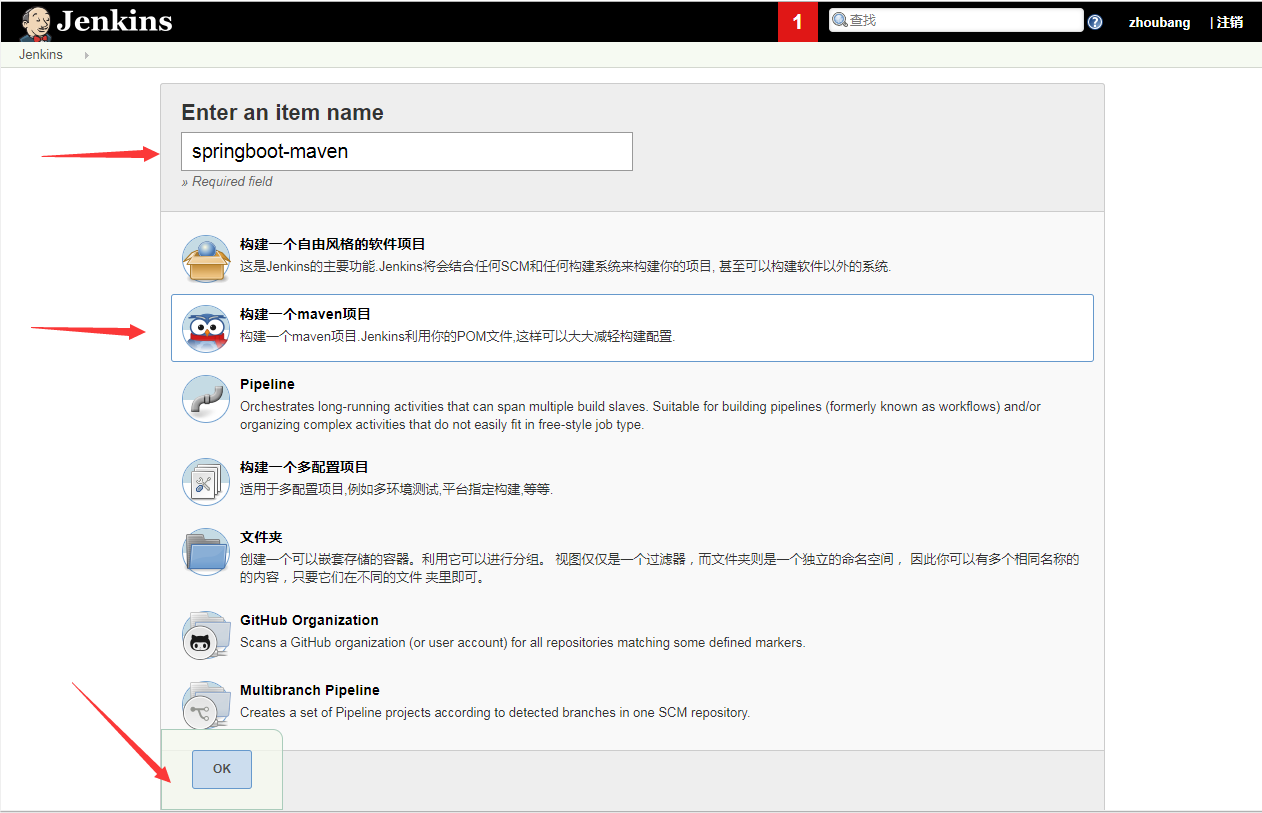The height and width of the screenshot is (813, 1262).
Task: Click the freestyle description mentioning SCM
Action: coord(565,266)
